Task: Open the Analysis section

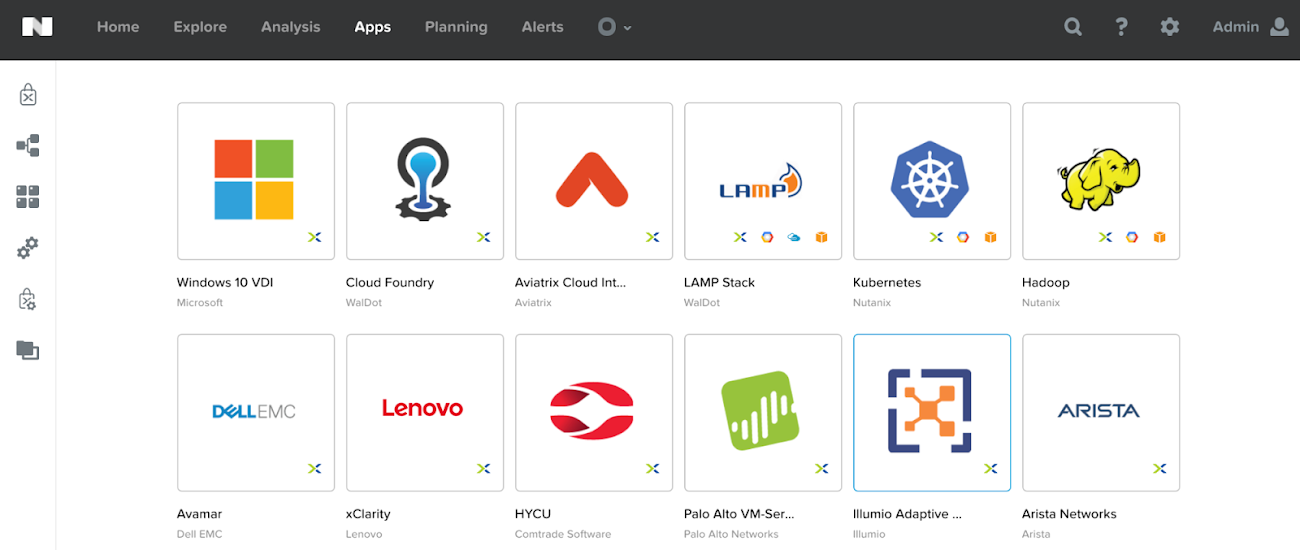Action: 291,27
